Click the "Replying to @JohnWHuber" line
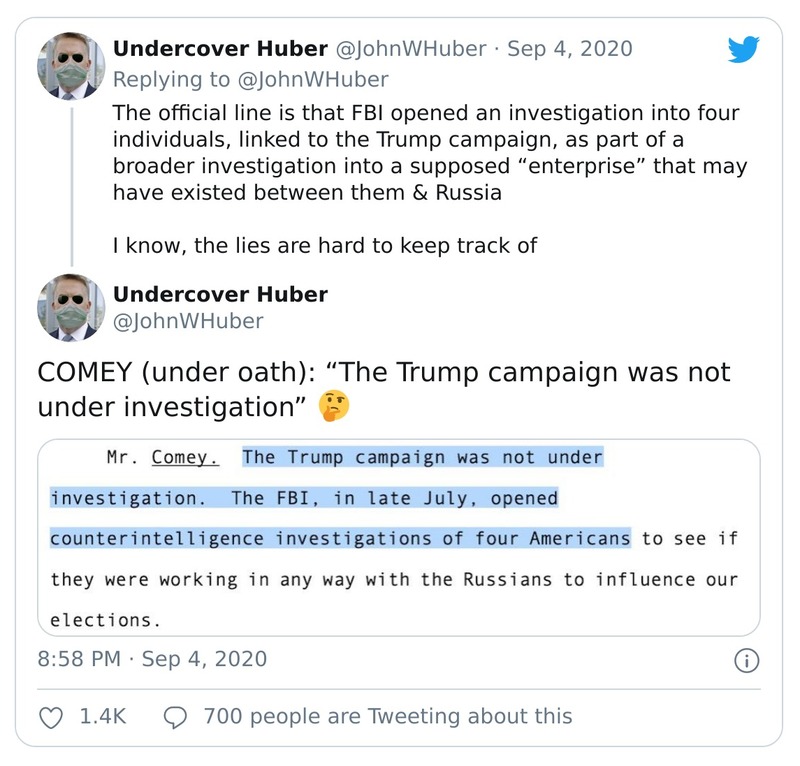The image size is (800, 766). tap(250, 79)
